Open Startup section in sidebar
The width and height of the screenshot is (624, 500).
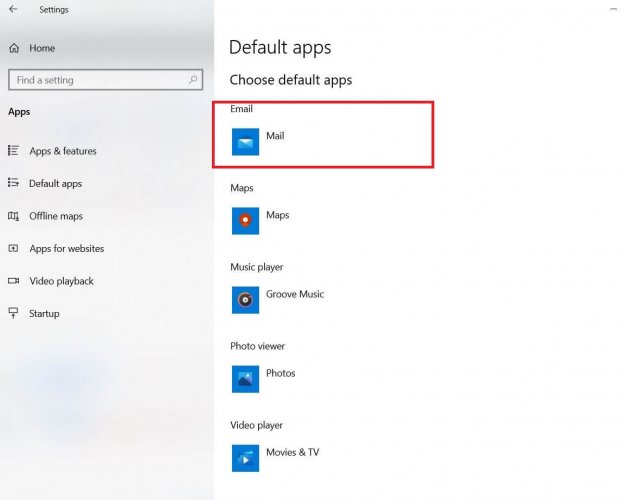(x=44, y=314)
